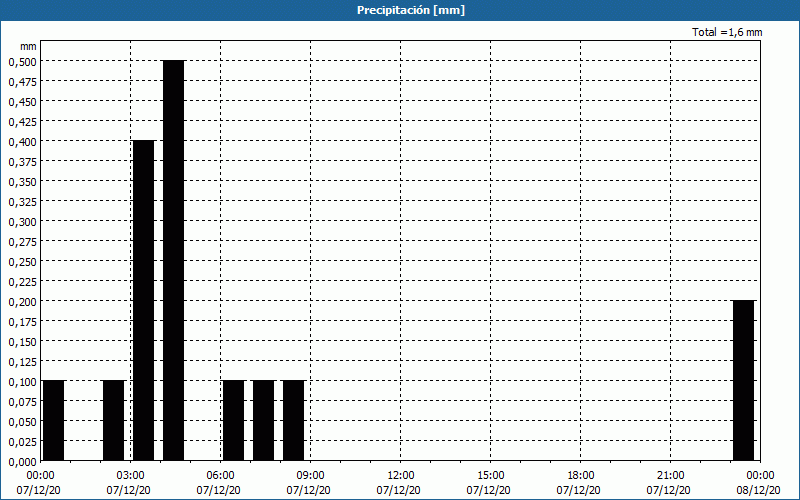Viewport: 800px width, 500px height.
Task: Click the 0,350 y-axis label
Action: coord(22,182)
